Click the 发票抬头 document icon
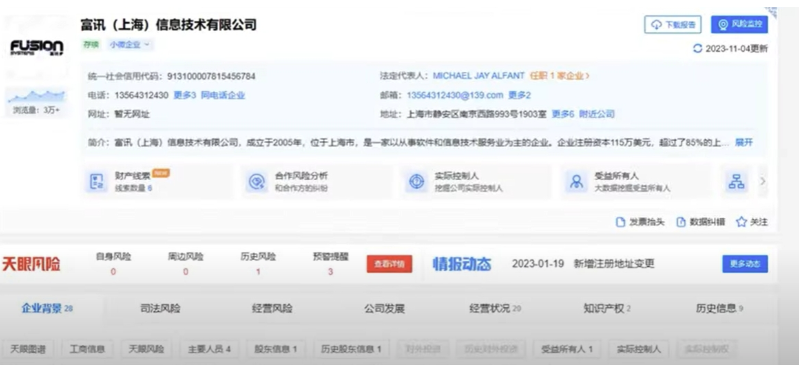Image resolution: width=799 pixels, height=365 pixels. click(620, 222)
